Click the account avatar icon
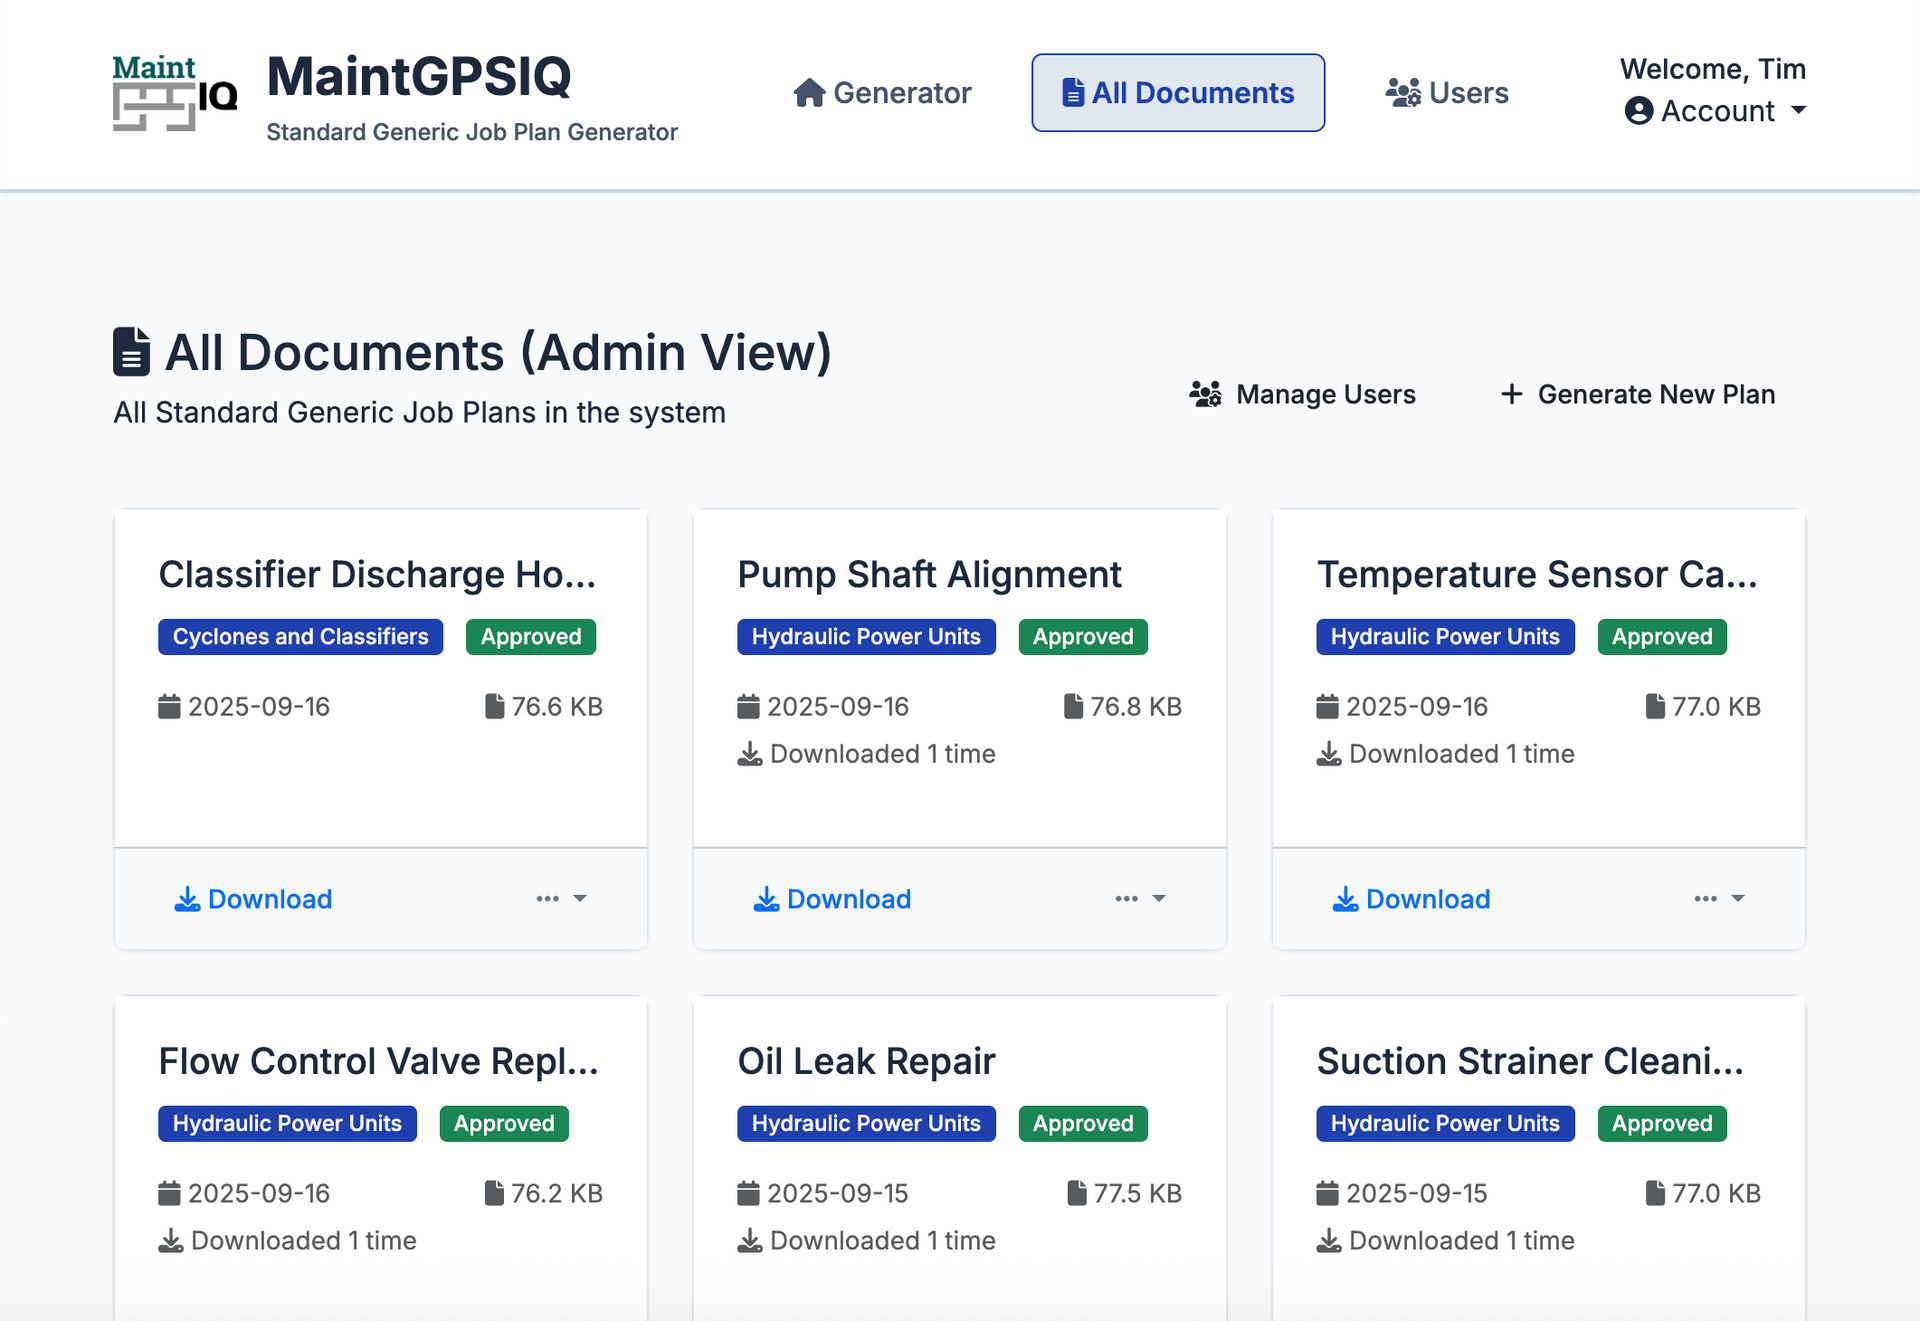This screenshot has height=1321, width=1920. 1638,111
